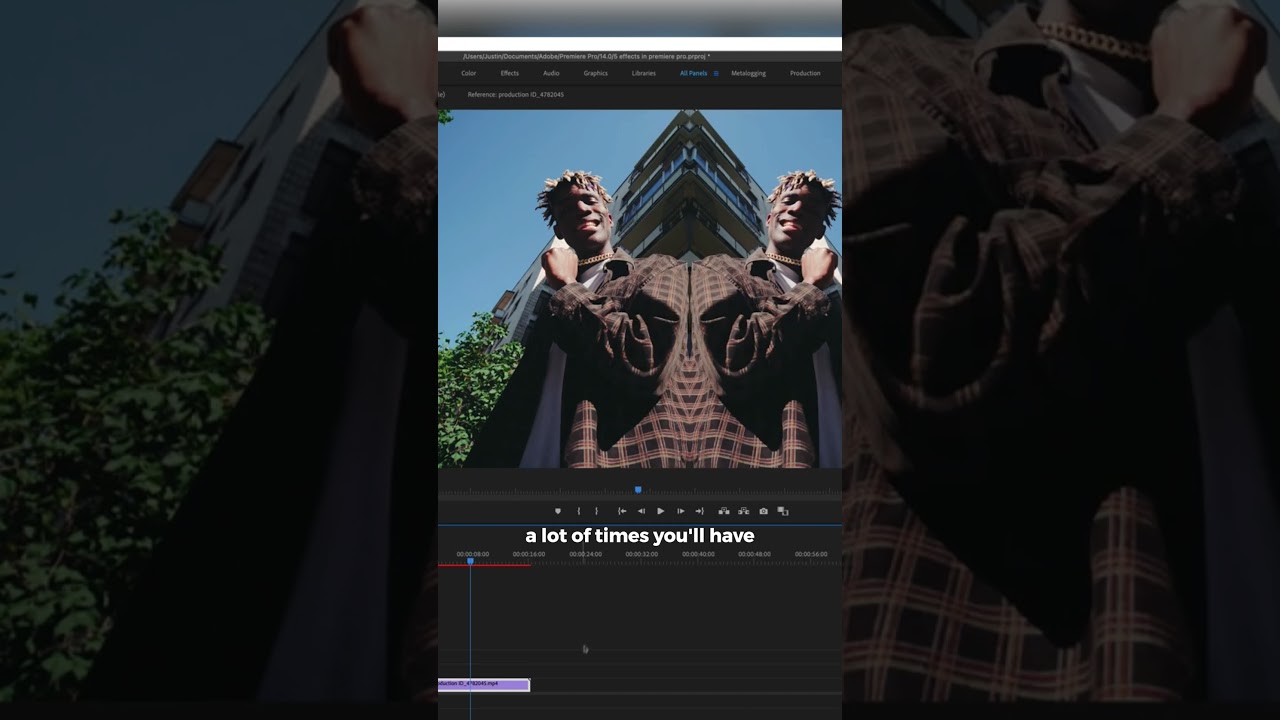Select the Reference: production ID_4782045 panel tab

[x=516, y=94]
